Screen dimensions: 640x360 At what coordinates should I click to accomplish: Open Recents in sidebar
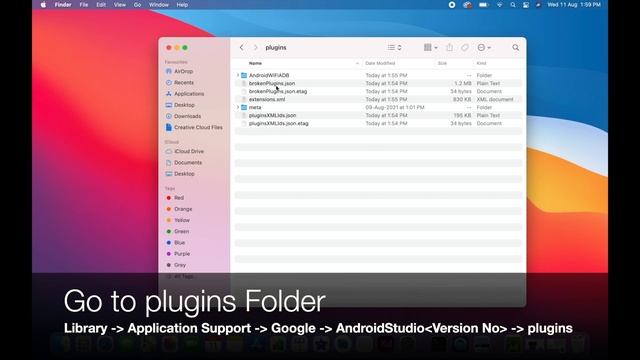[184, 82]
